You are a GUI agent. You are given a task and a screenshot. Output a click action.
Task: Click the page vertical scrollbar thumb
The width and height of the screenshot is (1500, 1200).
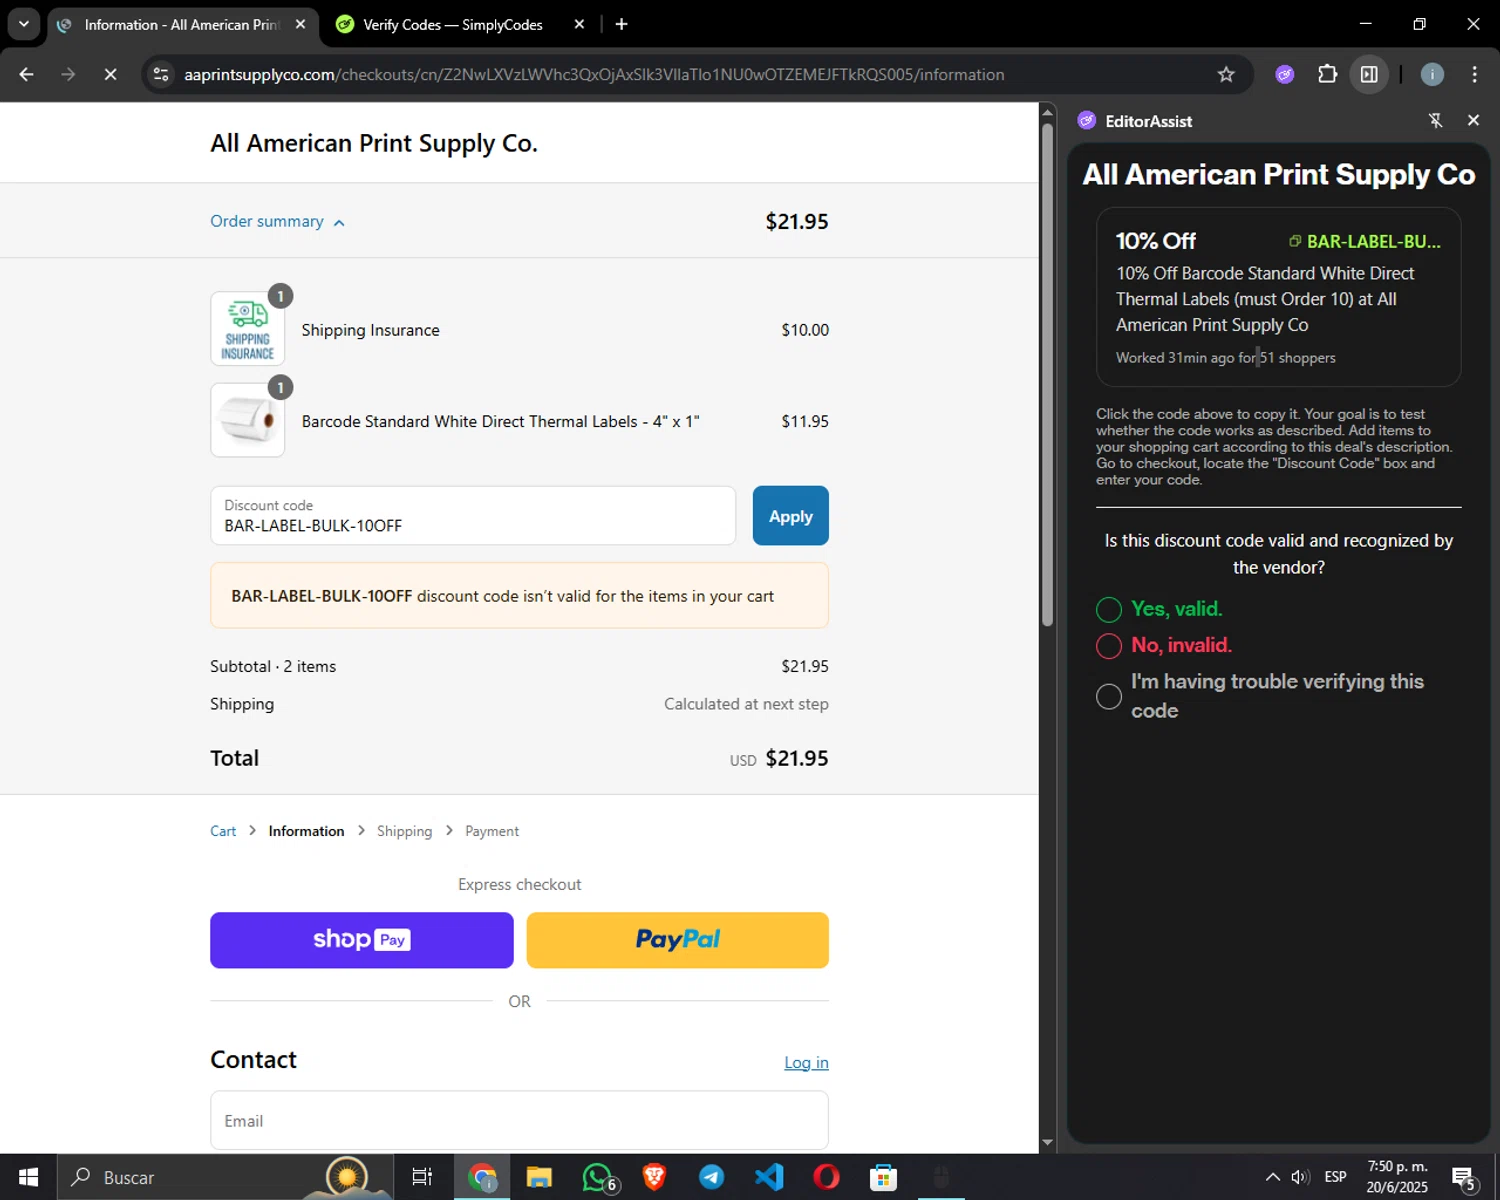point(1047,375)
